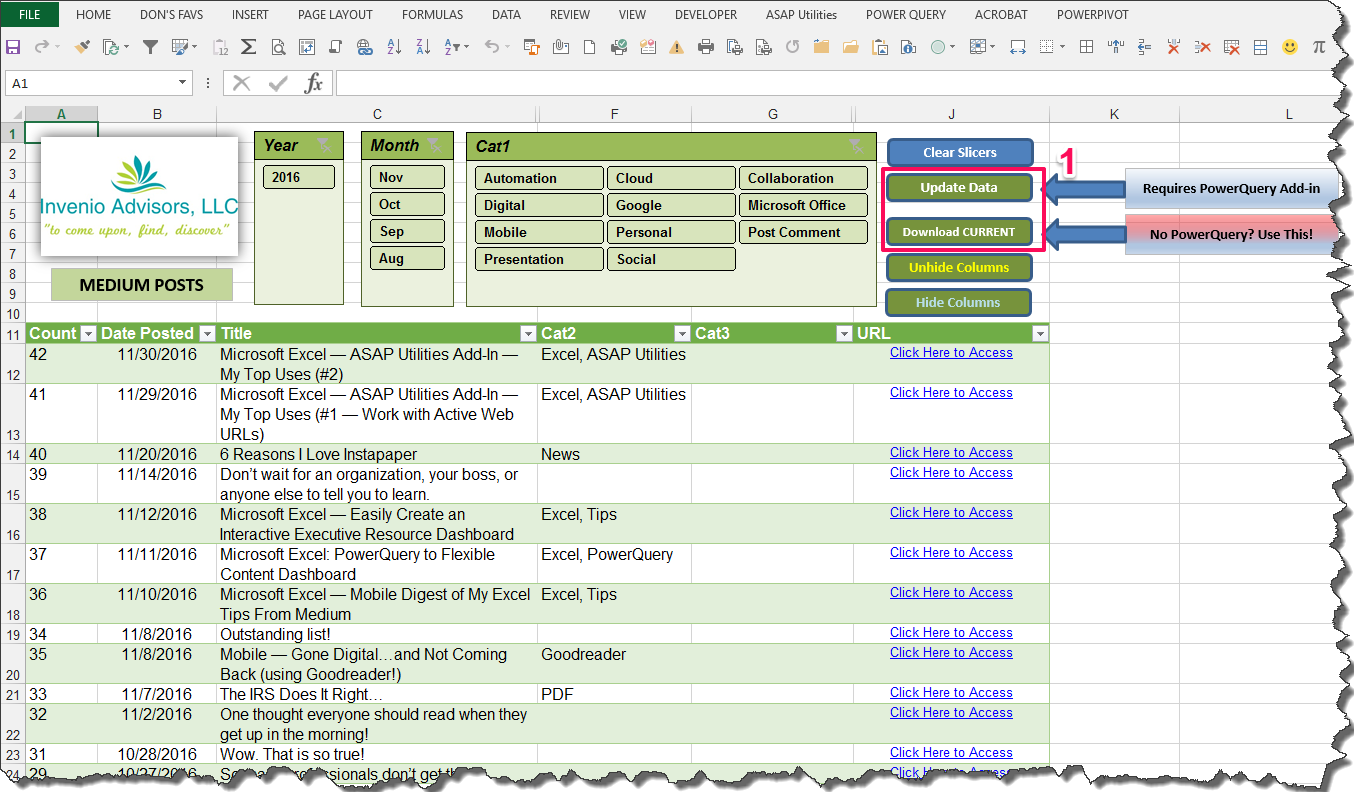Click the smiley face toolbar icon
Viewport: 1354px width, 792px height.
click(x=1290, y=46)
